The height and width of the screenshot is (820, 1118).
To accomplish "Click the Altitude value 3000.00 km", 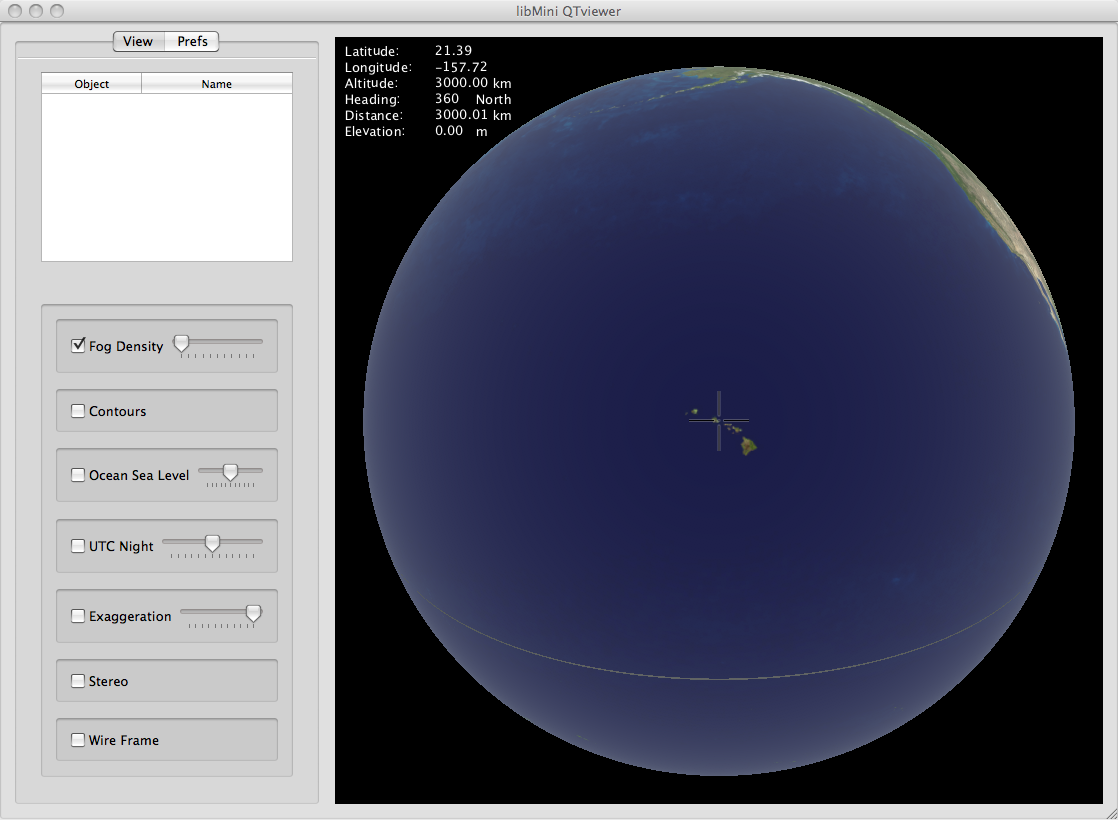I will pyautogui.click(x=473, y=83).
